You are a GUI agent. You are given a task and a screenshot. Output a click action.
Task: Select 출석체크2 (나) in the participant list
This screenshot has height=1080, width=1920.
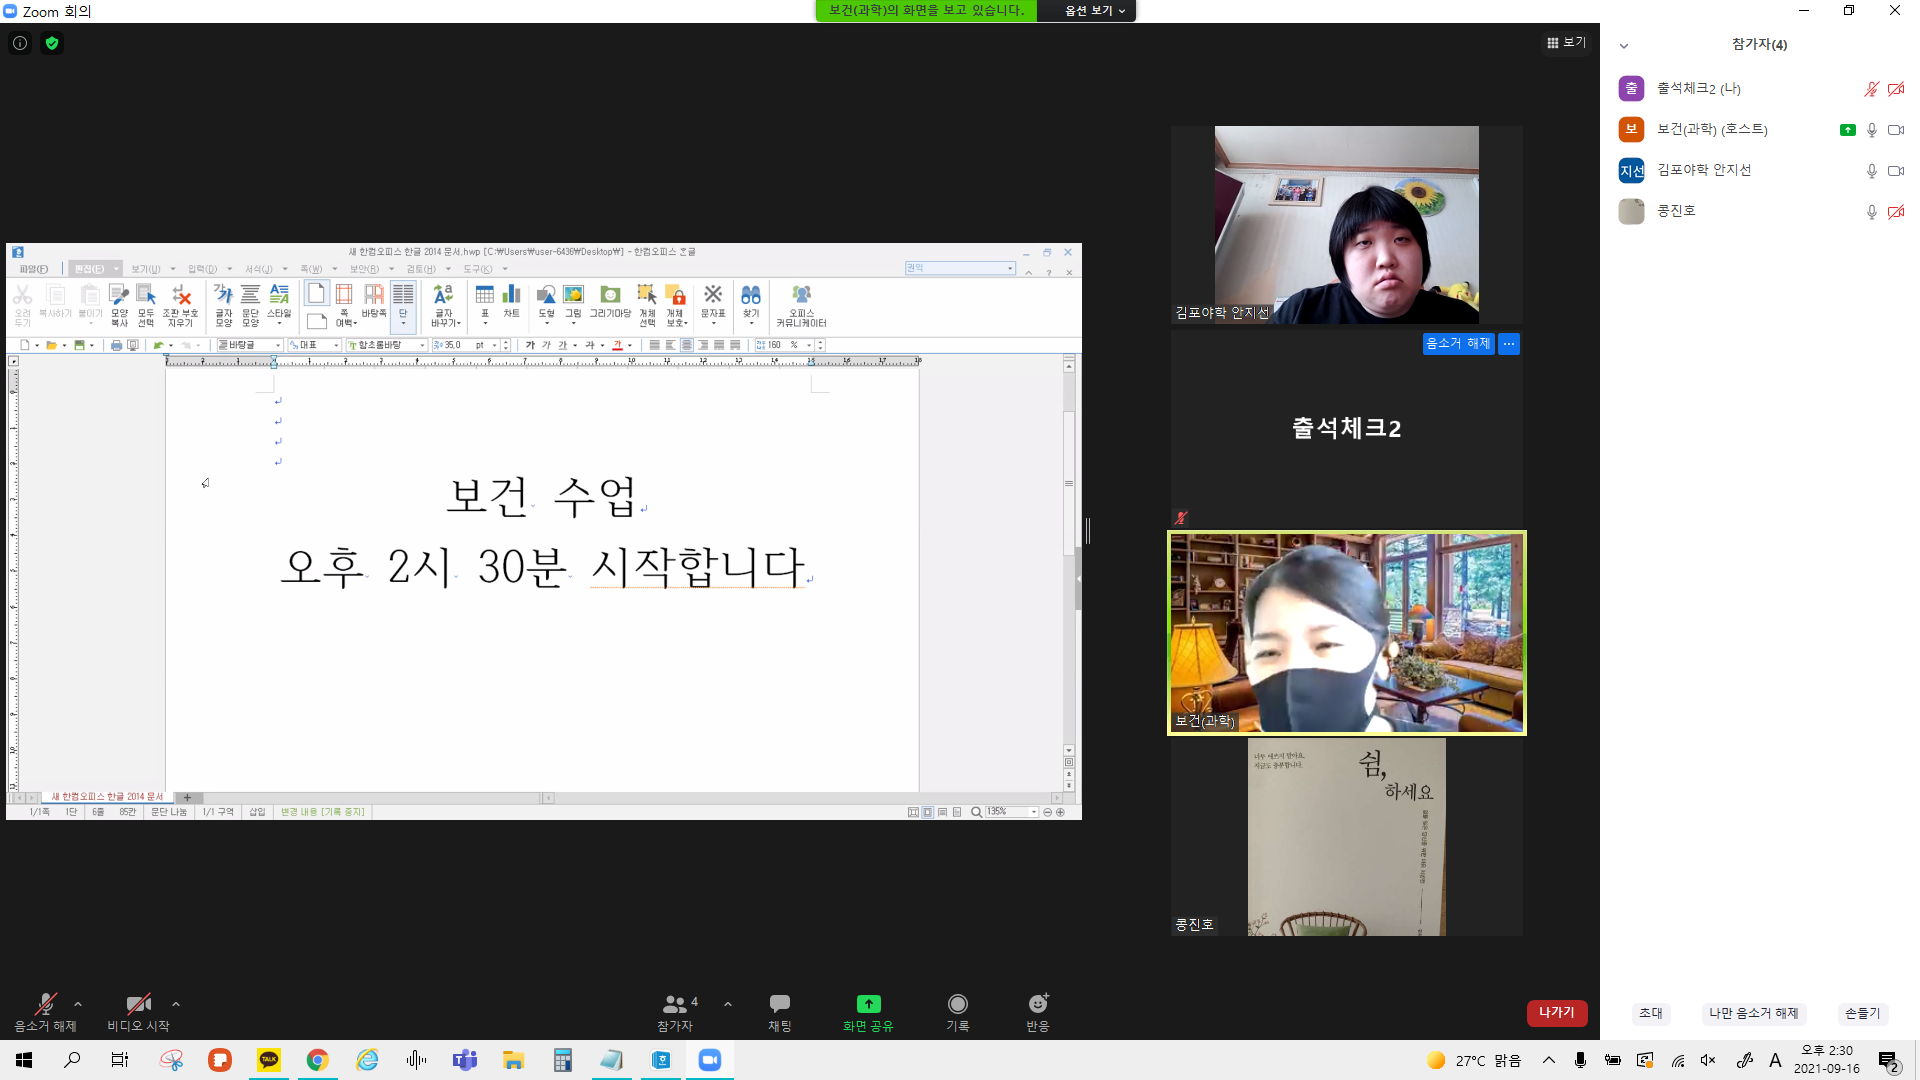tap(1760, 88)
